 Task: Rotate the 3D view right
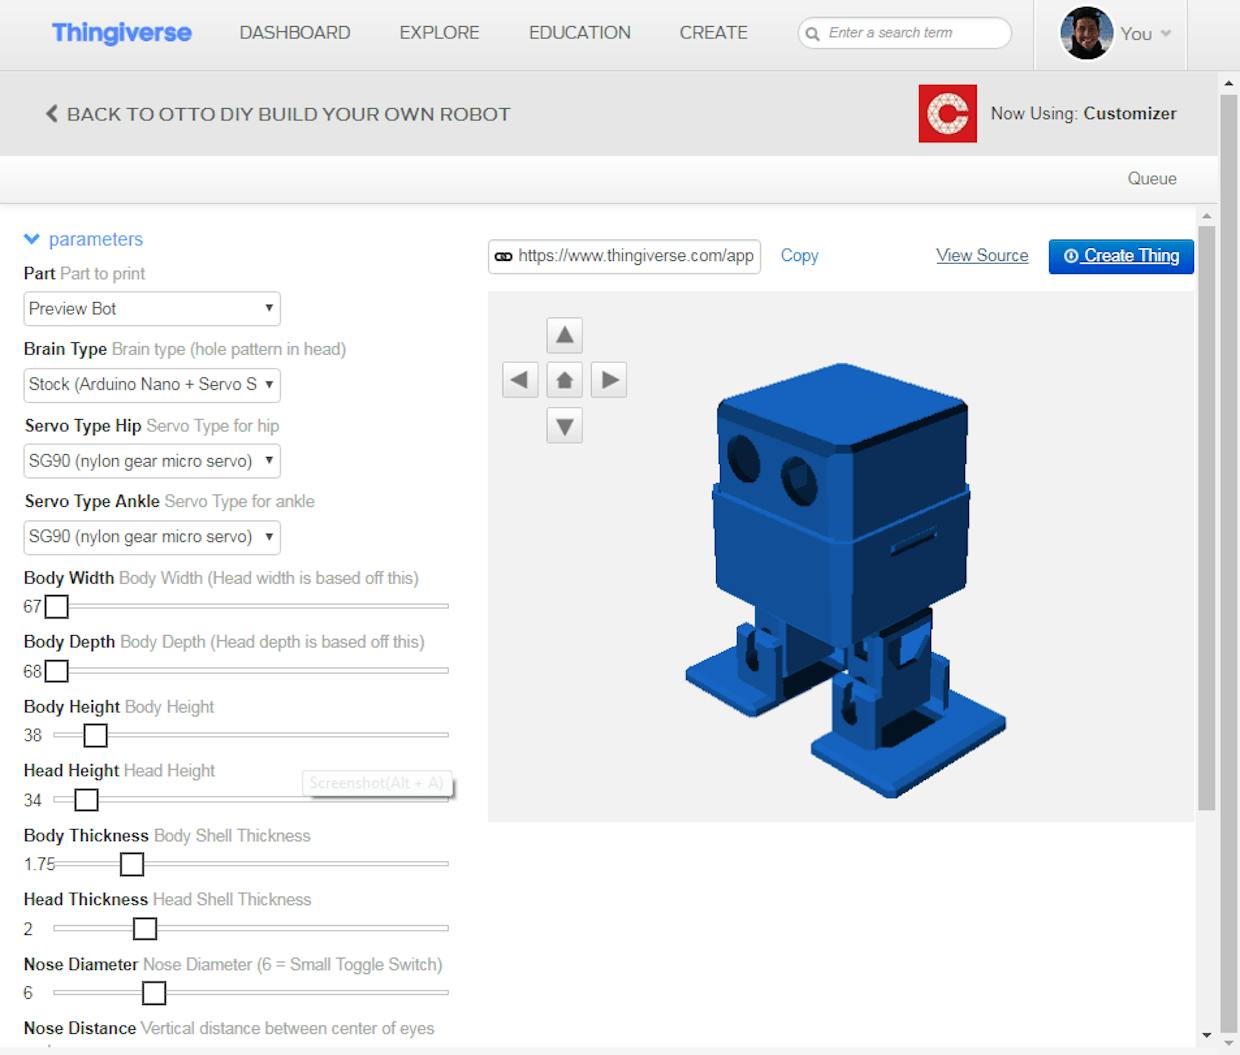[x=610, y=380]
